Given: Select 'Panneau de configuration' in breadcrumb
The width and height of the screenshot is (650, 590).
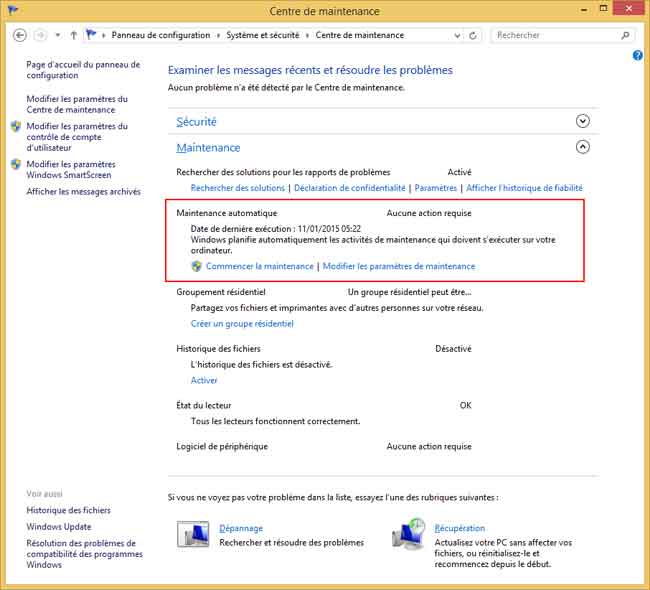Looking at the screenshot, I should [161, 35].
